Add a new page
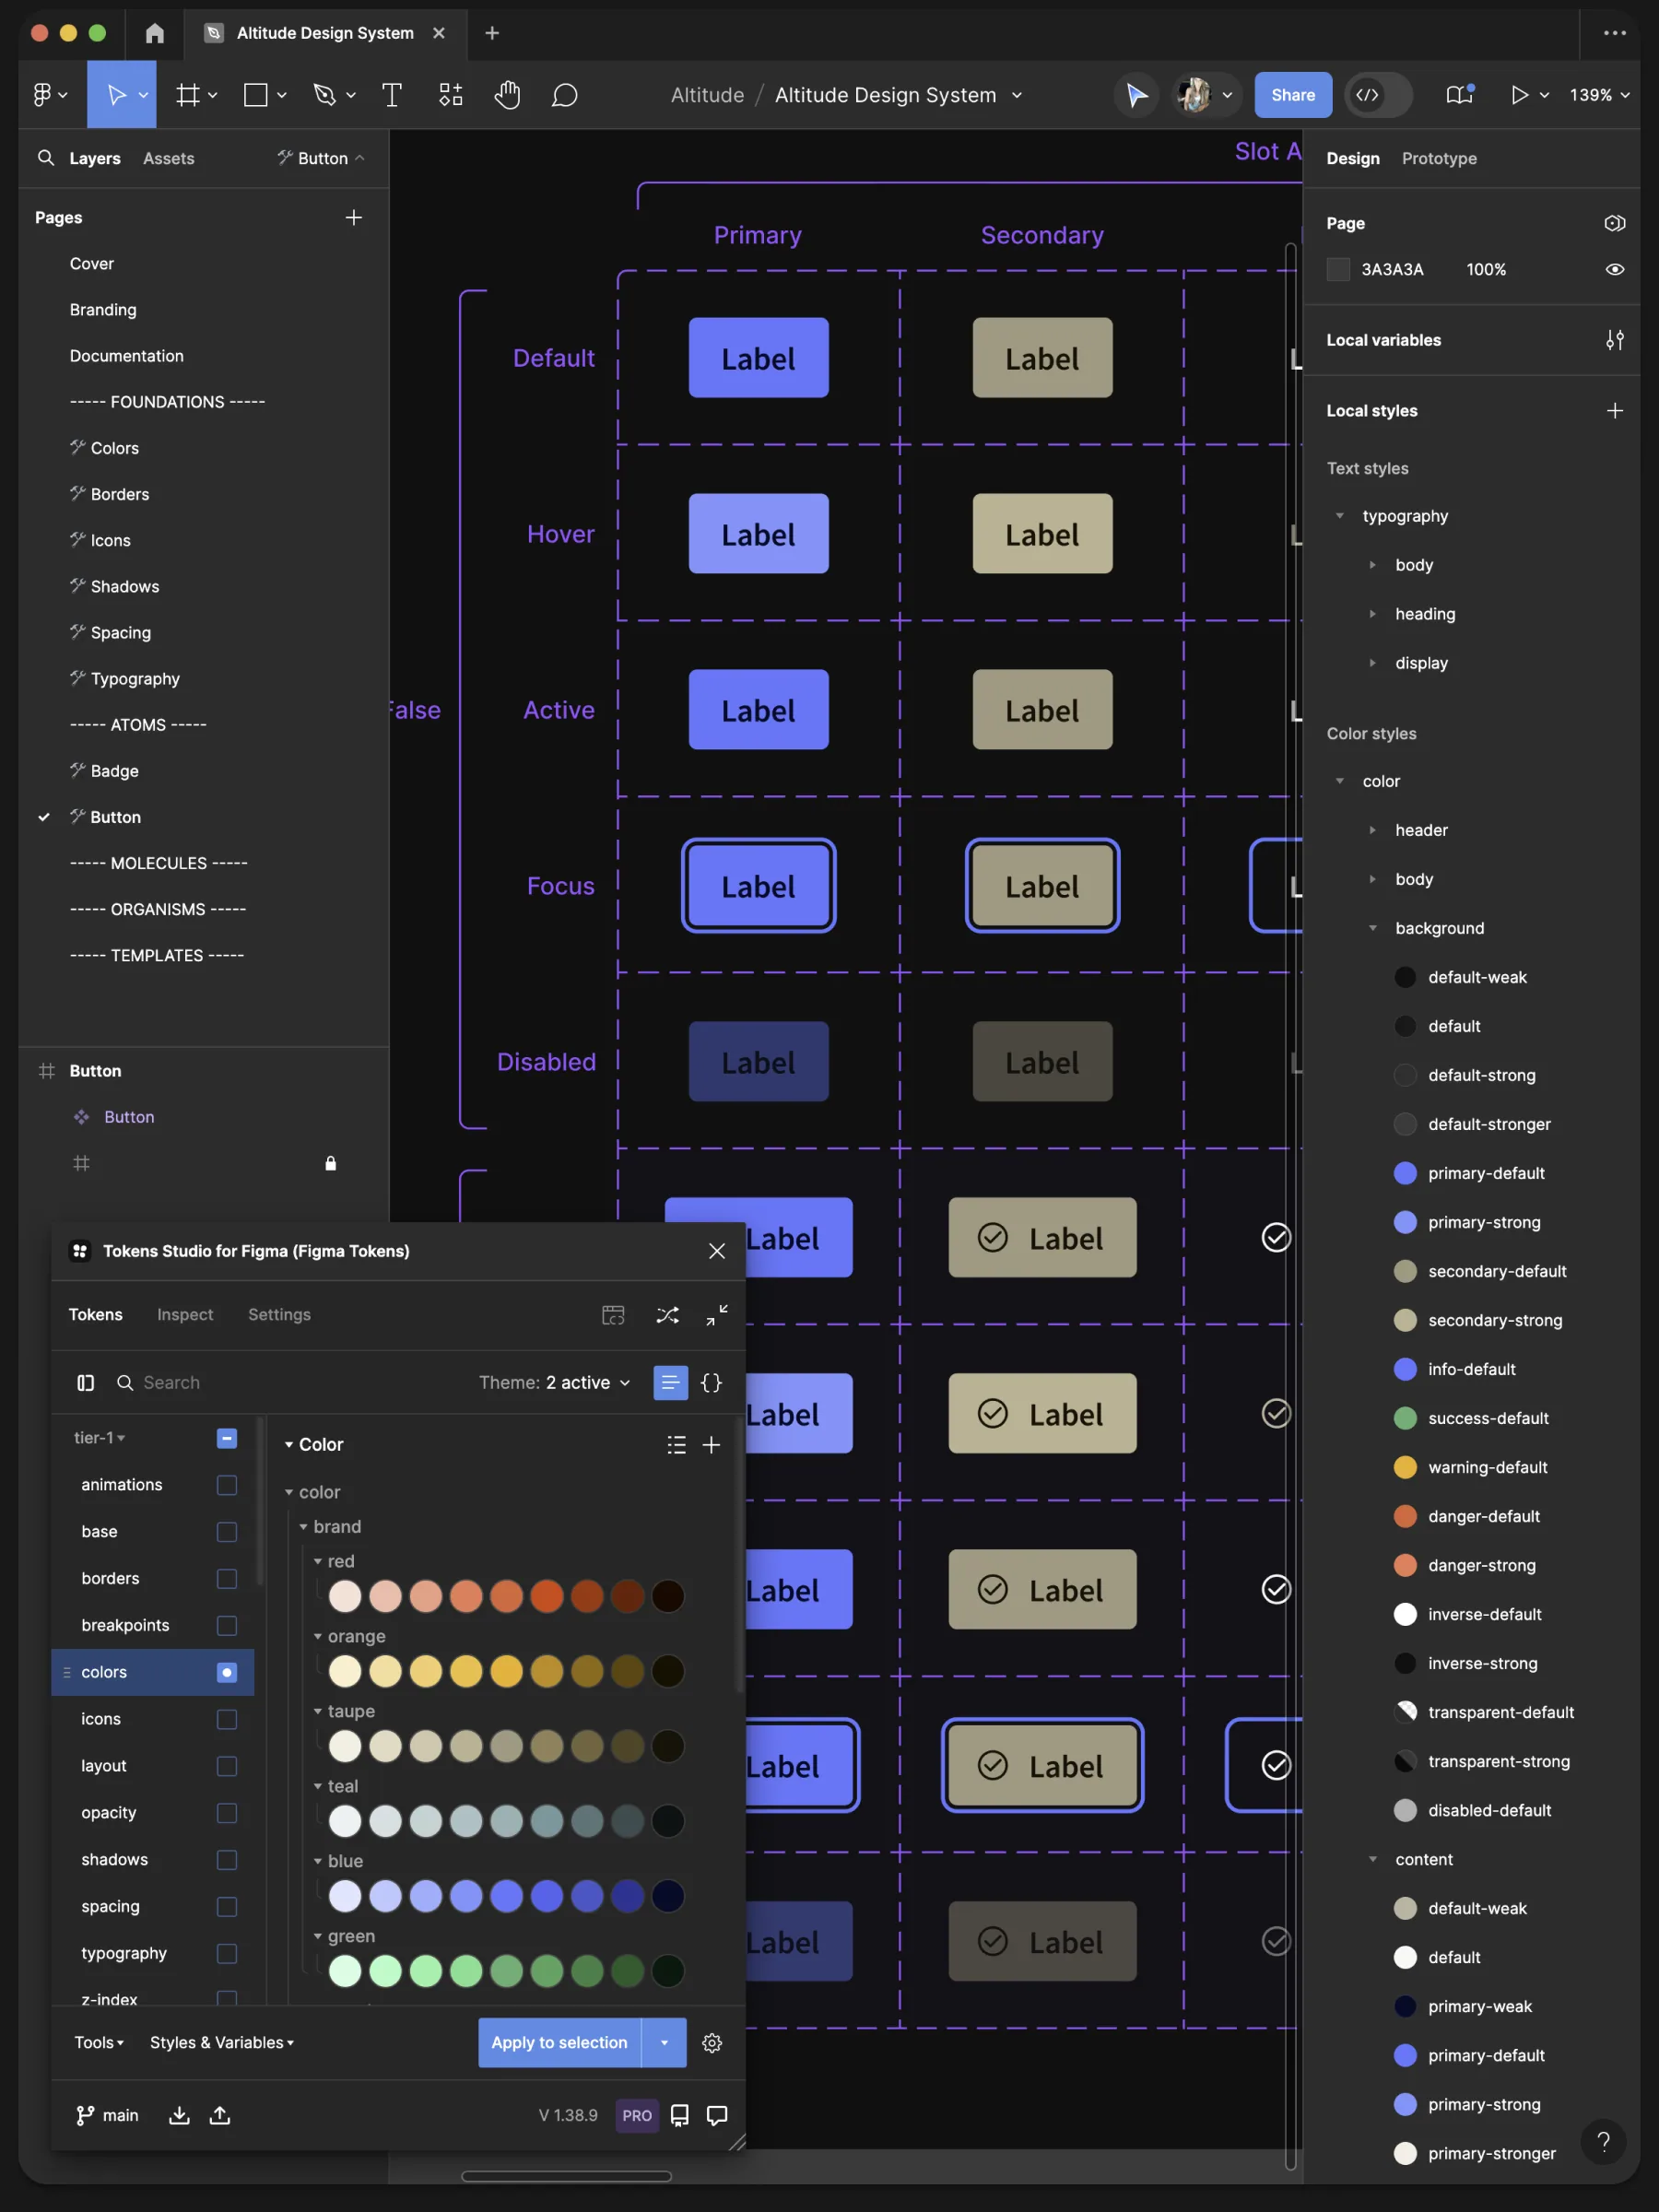The width and height of the screenshot is (1659, 2212). click(354, 217)
